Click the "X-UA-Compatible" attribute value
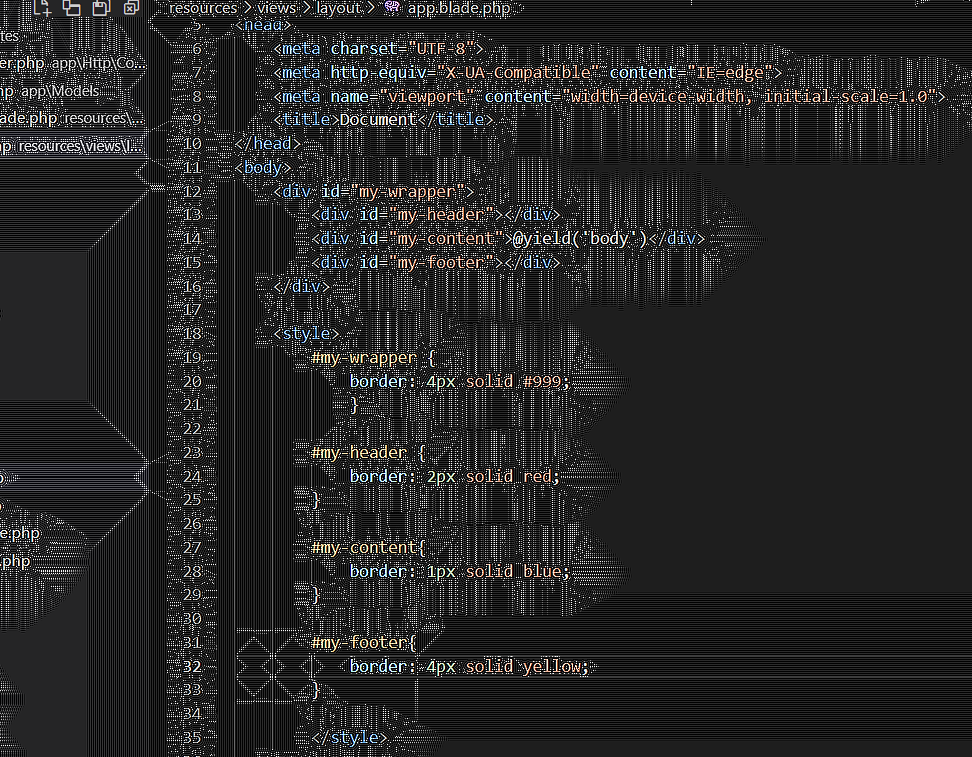The width and height of the screenshot is (972, 757). [518, 73]
